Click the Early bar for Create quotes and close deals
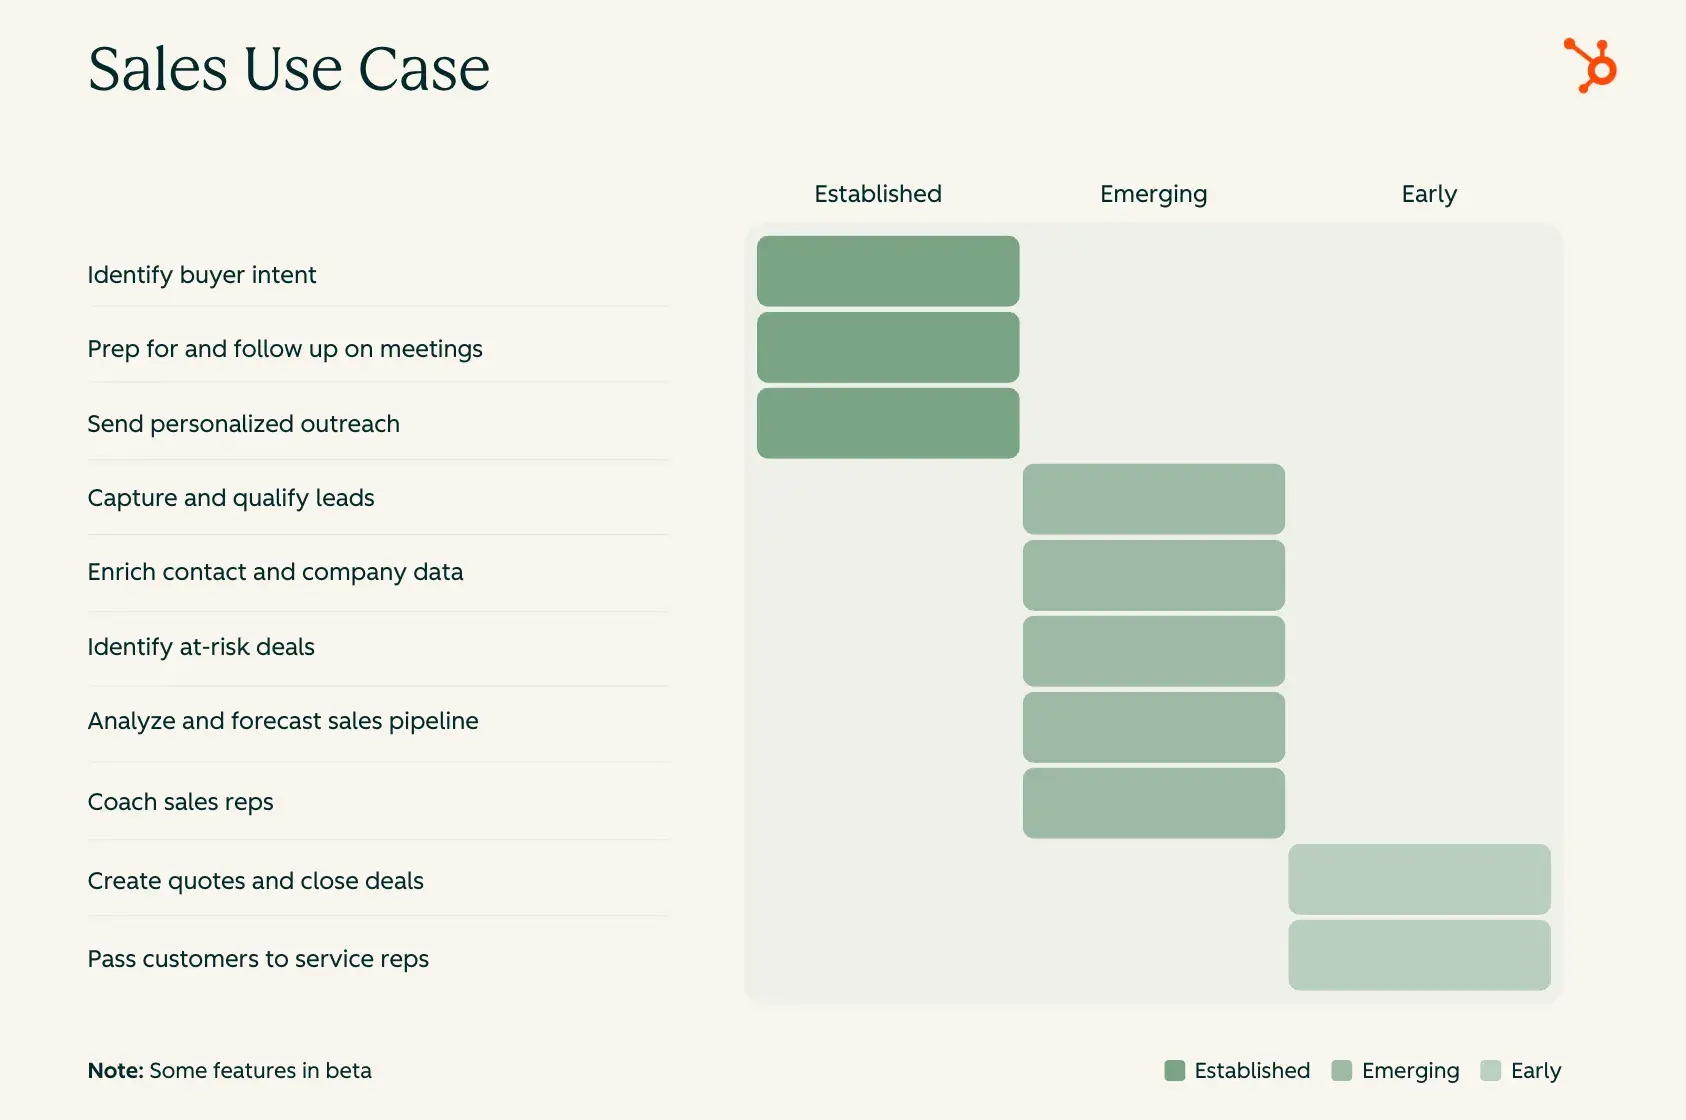This screenshot has height=1120, width=1686. point(1419,879)
